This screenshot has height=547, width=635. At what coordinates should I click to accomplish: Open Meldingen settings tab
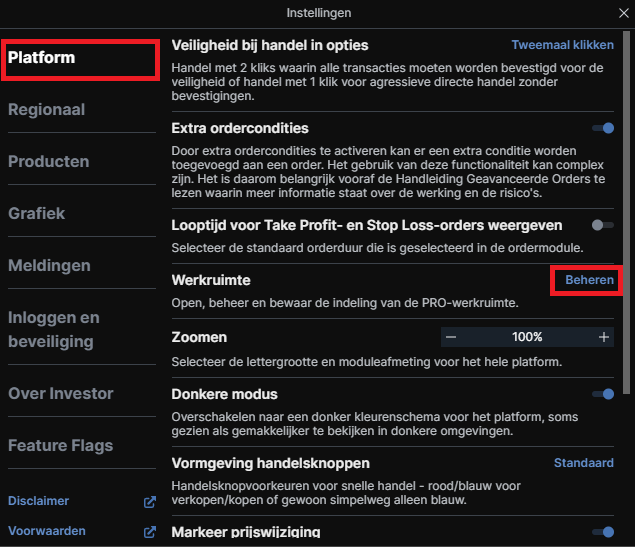pos(49,265)
